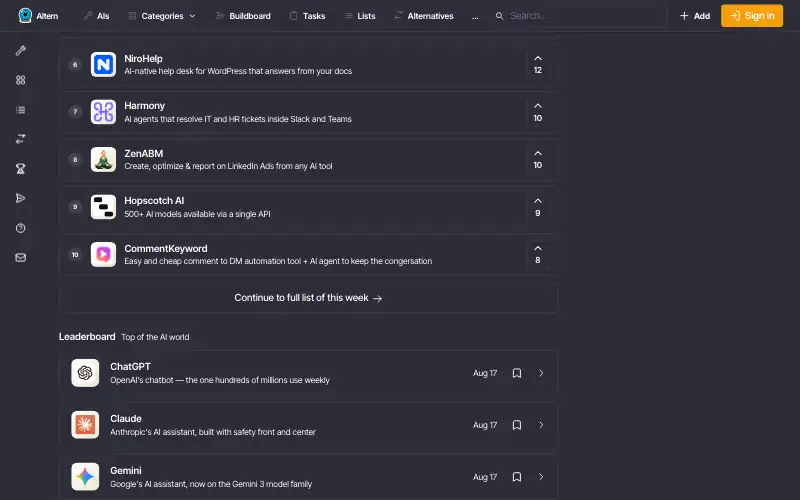Expand Gemini row chevron
The width and height of the screenshot is (800, 500).
[x=541, y=477]
